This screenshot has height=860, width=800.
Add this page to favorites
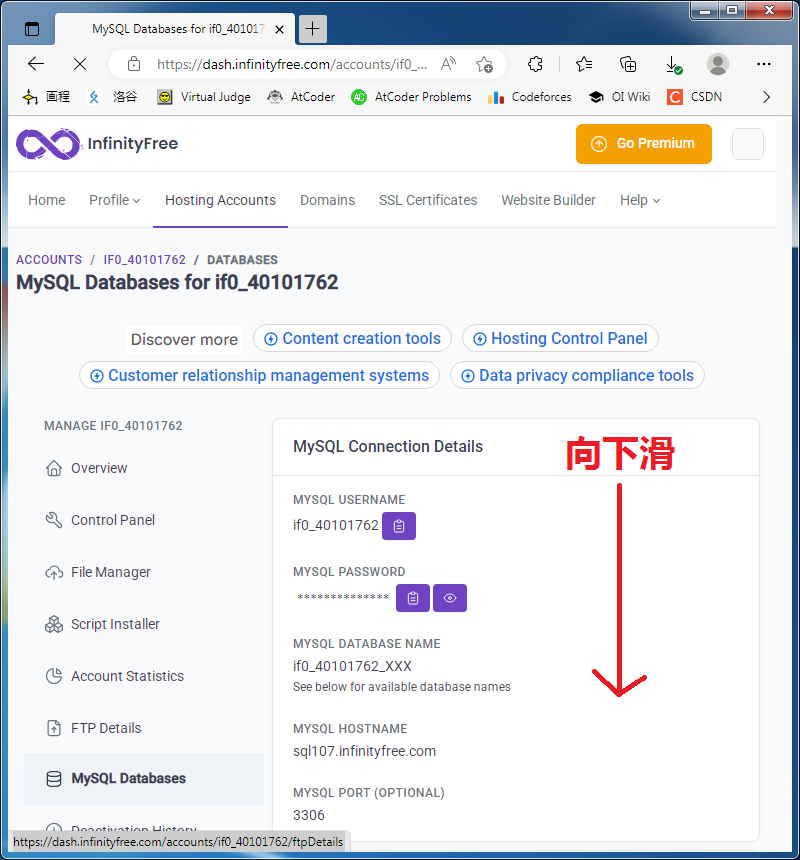pyautogui.click(x=484, y=64)
